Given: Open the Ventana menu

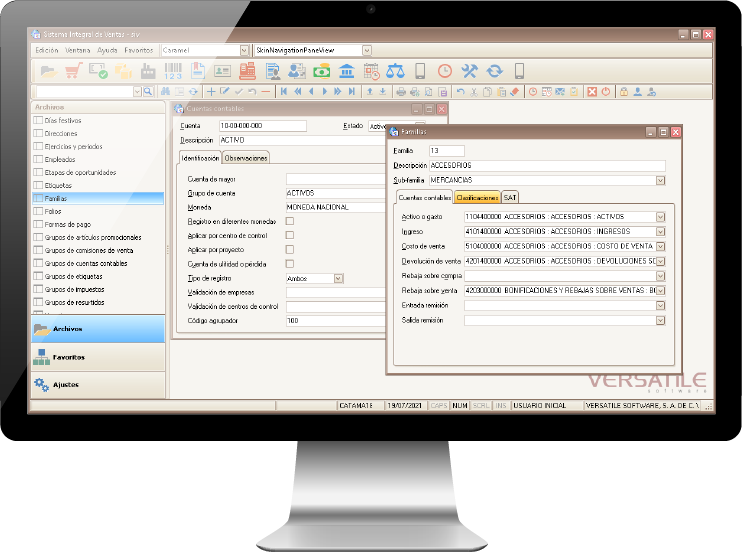Looking at the screenshot, I should tap(78, 50).
